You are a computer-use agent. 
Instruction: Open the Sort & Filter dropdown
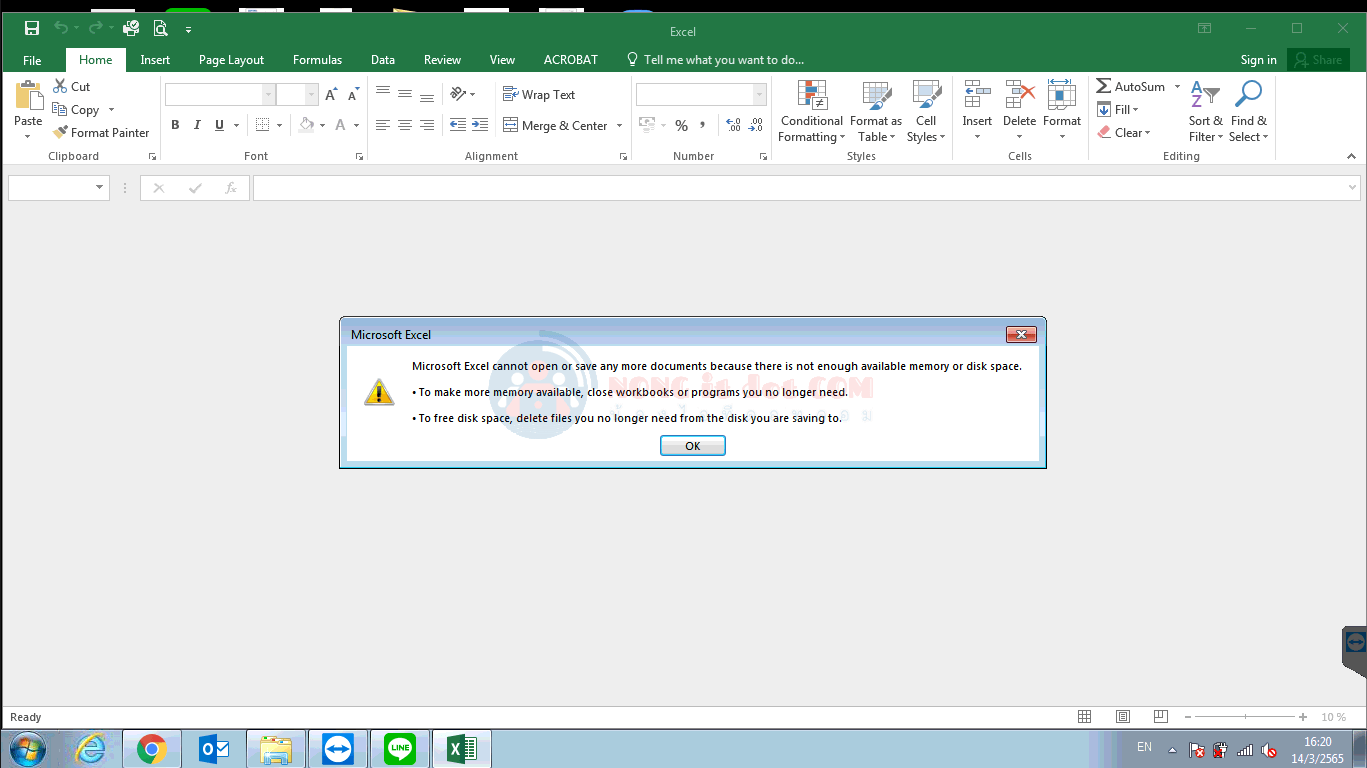click(1205, 112)
